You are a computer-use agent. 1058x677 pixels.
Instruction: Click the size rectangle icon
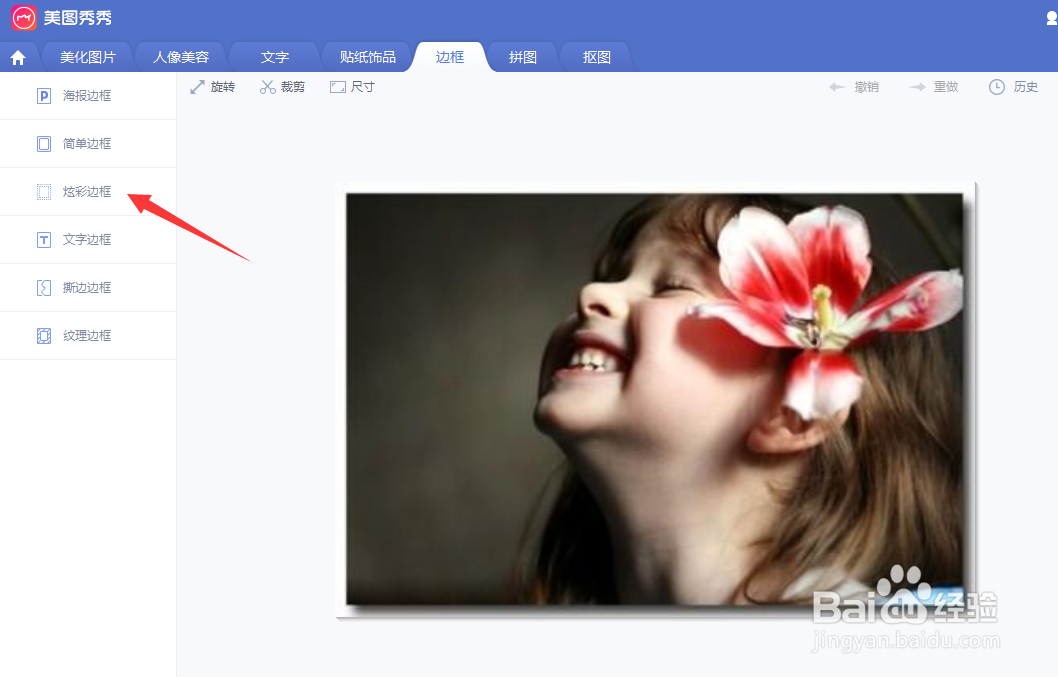(337, 87)
